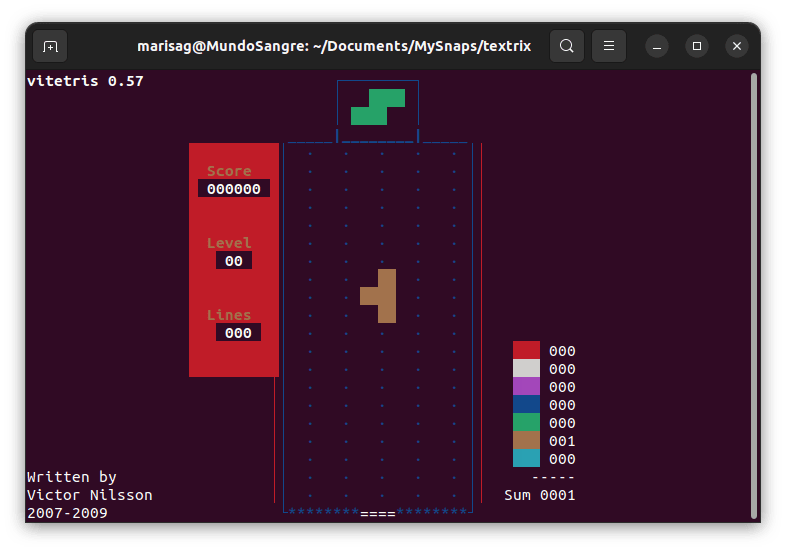Click the lines value 000
This screenshot has width=786, height=551.
click(238, 332)
